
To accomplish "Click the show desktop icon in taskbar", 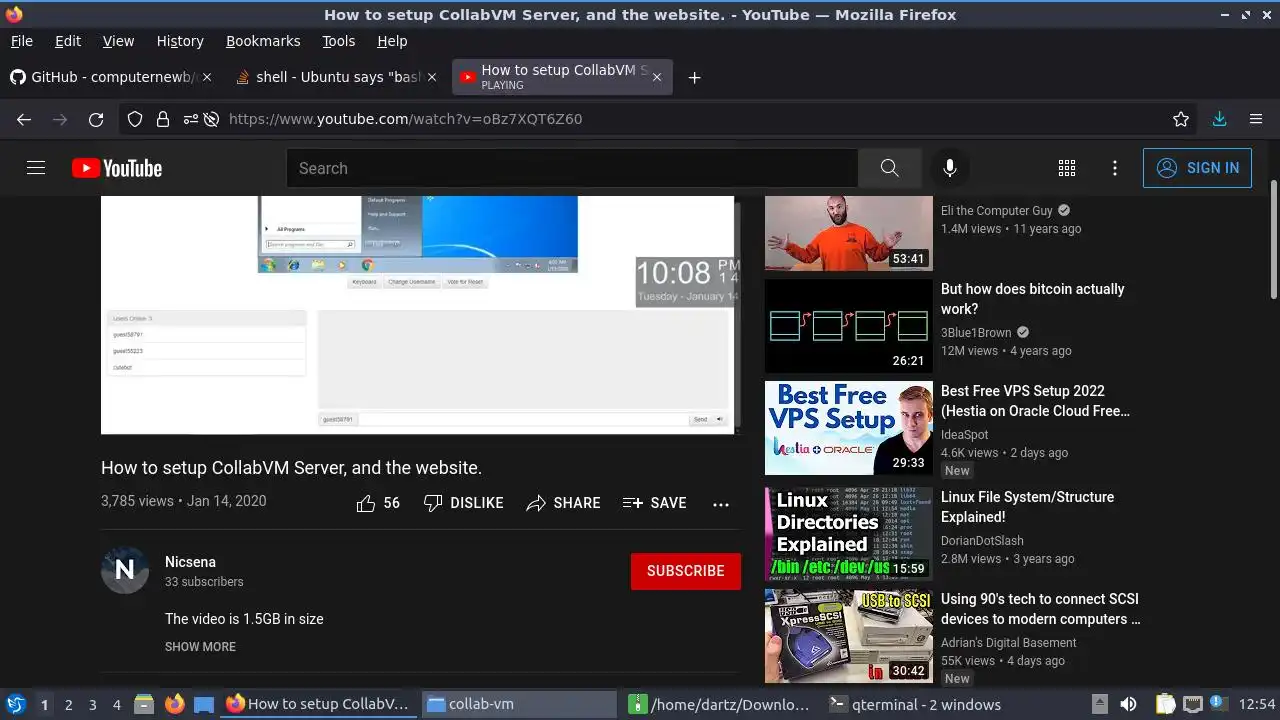I will click(x=204, y=704).
